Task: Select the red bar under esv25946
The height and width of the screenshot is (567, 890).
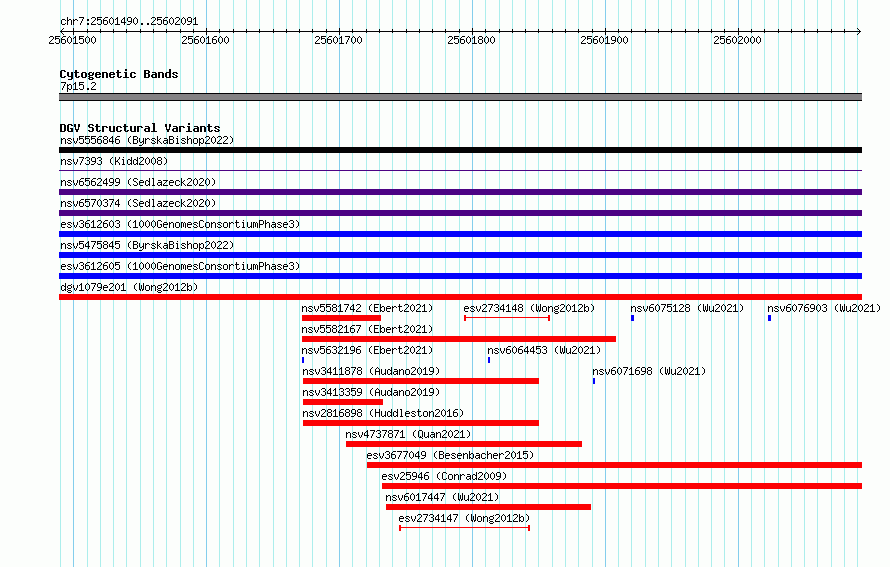Action: pos(622,486)
